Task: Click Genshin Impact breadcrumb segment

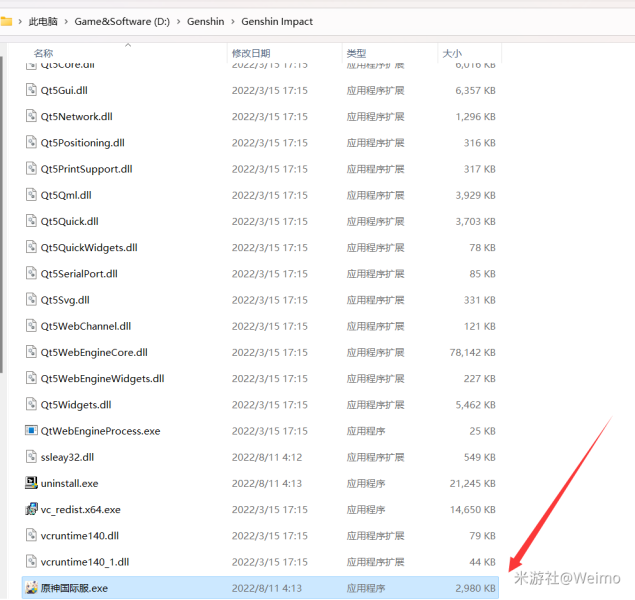Action: (277, 21)
